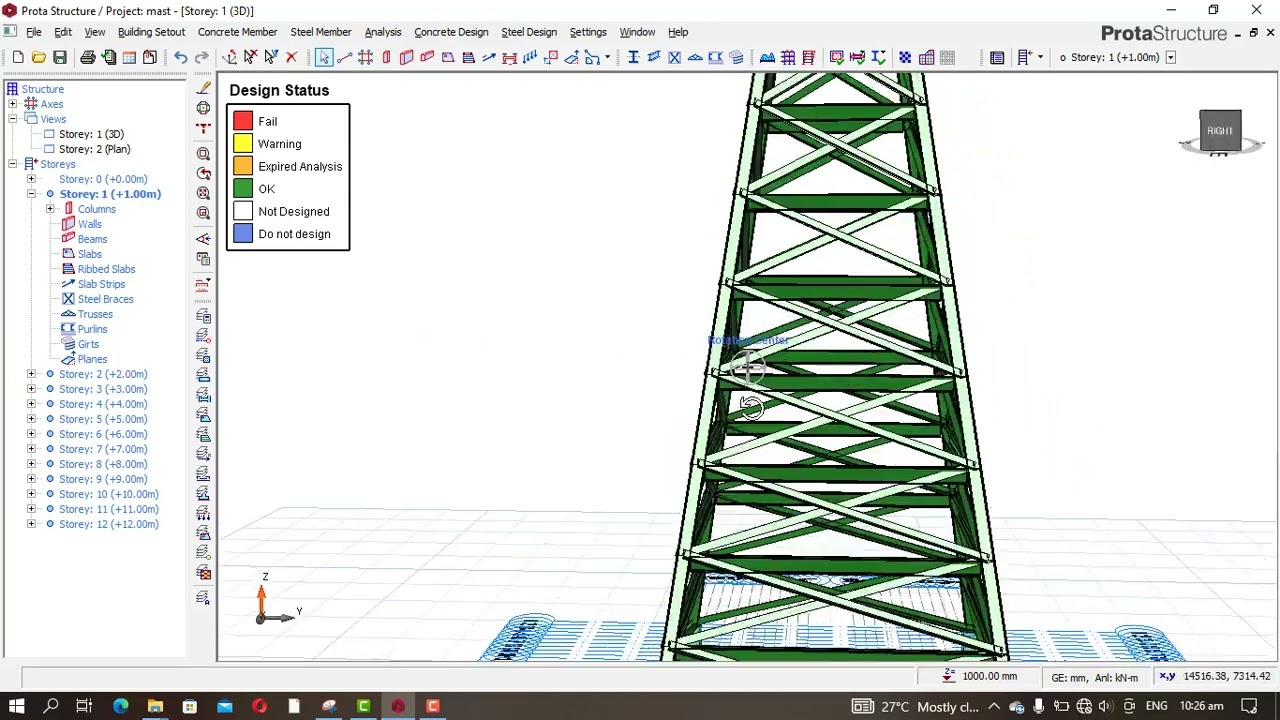The height and width of the screenshot is (720, 1280).
Task: Collapse the Storeys tree node
Action: (12, 164)
